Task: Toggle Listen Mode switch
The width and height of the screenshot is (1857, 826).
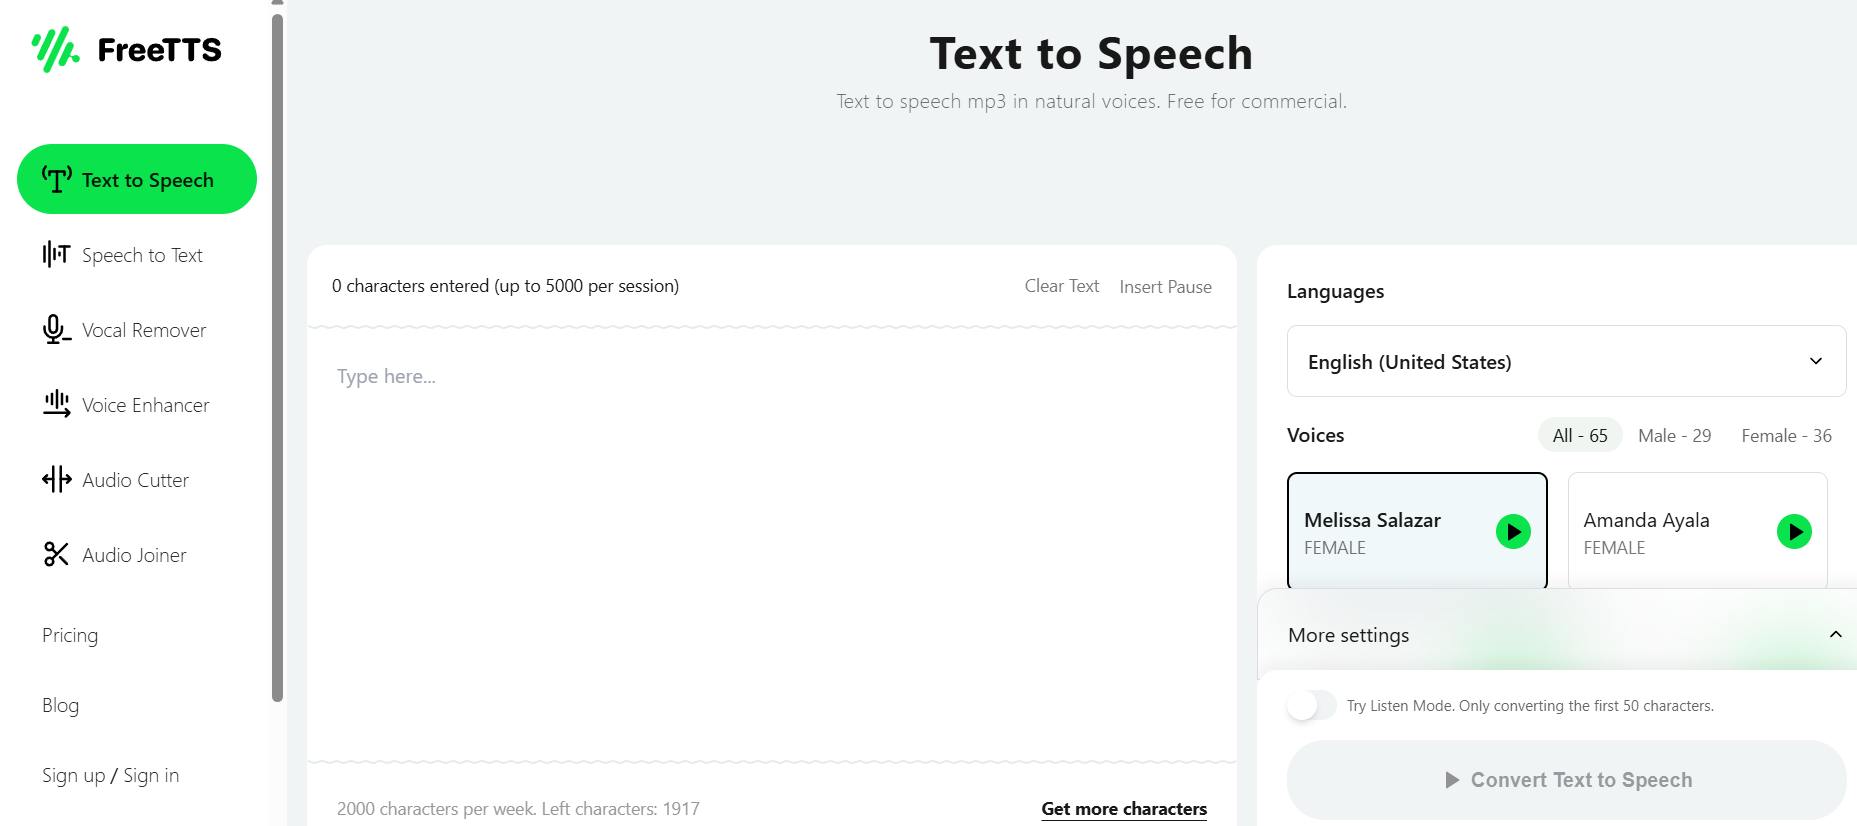Action: tap(1311, 705)
